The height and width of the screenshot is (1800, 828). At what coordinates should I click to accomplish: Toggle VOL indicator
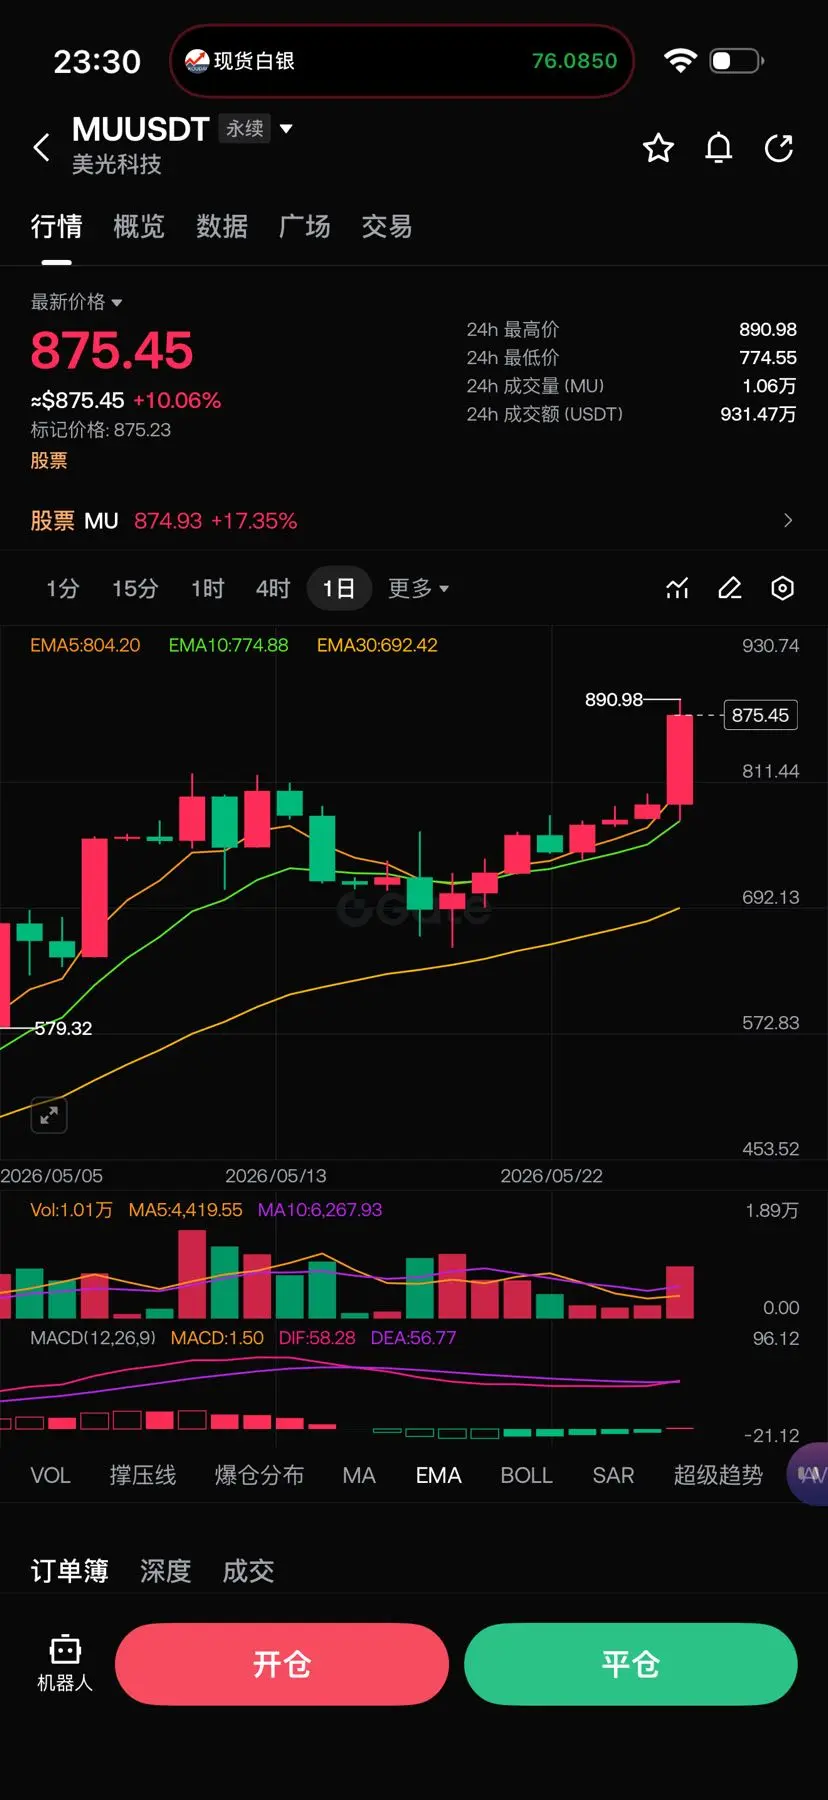tap(50, 1475)
